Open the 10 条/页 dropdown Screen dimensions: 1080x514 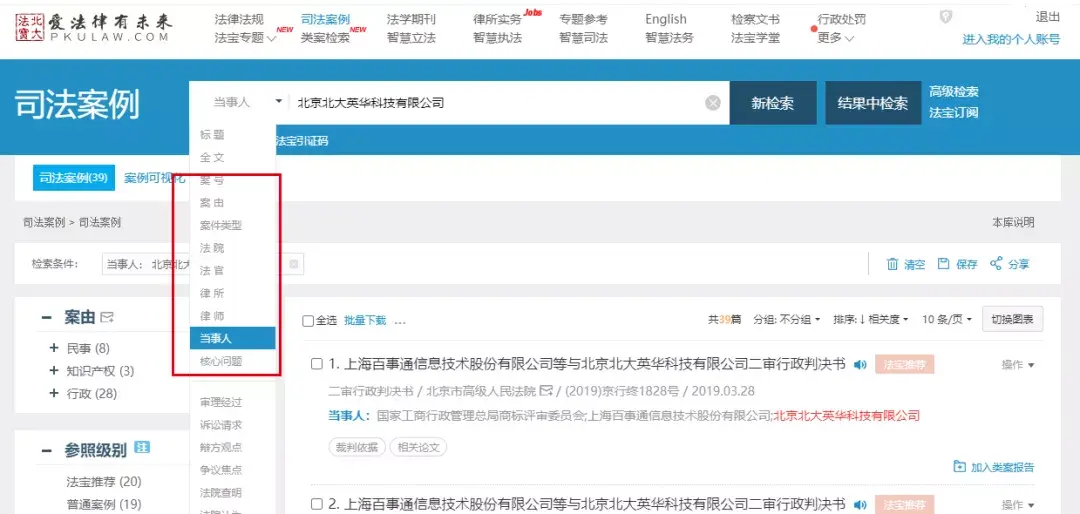point(947,320)
